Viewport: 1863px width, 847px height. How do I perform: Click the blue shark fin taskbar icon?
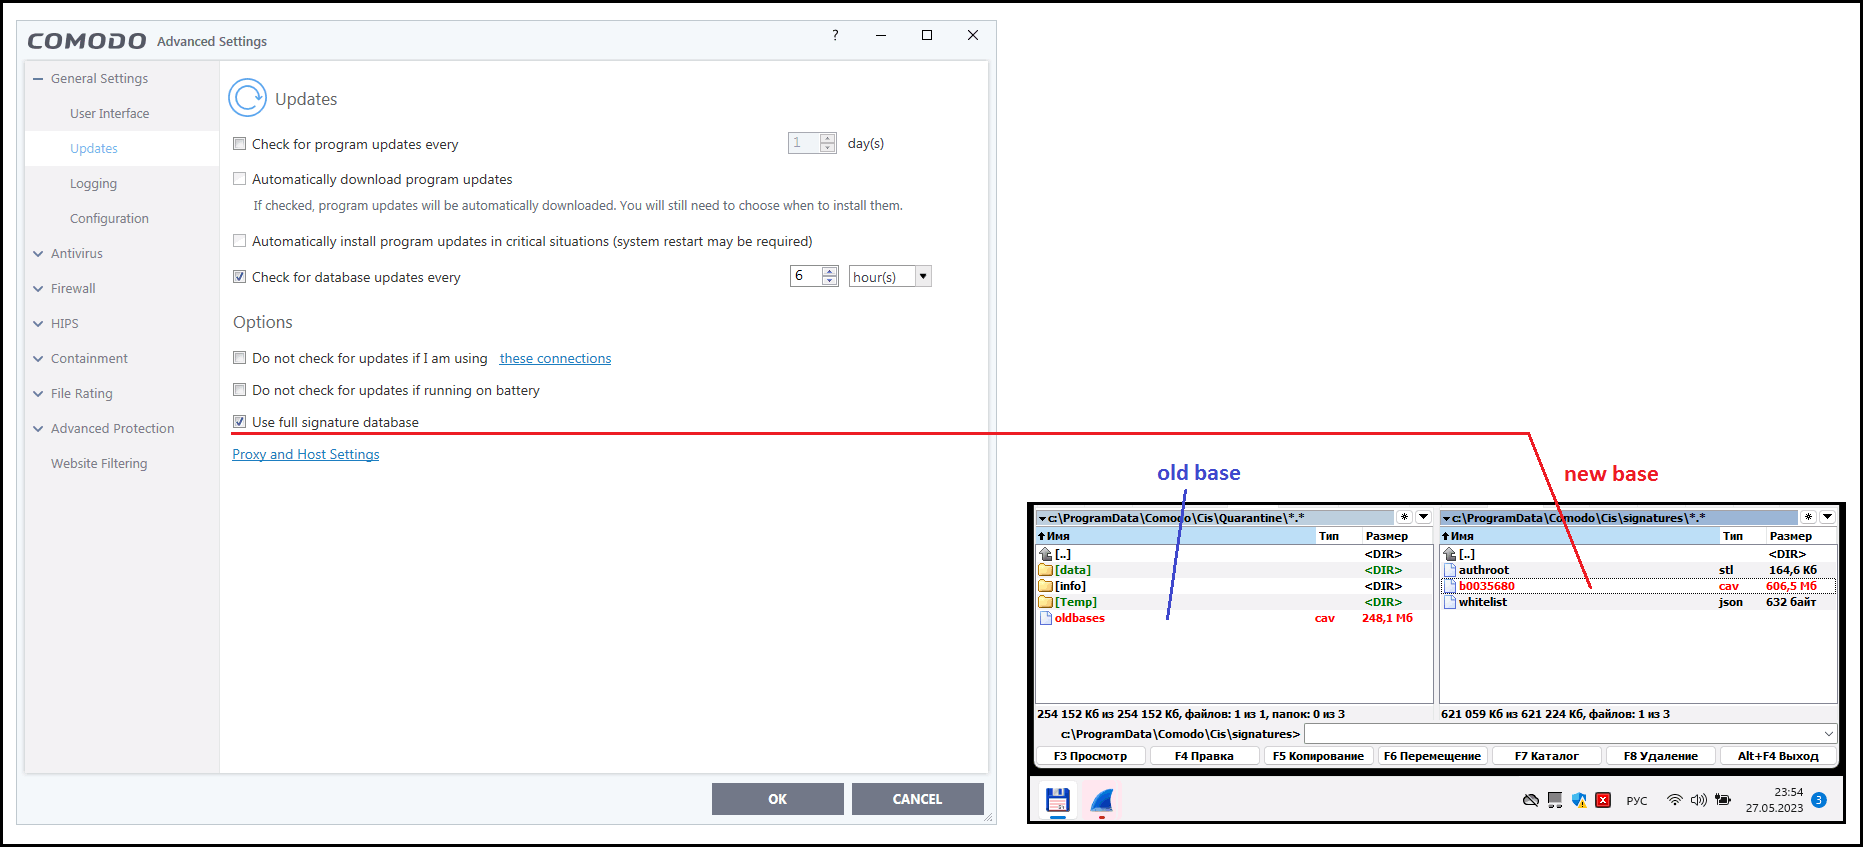pos(1102,800)
